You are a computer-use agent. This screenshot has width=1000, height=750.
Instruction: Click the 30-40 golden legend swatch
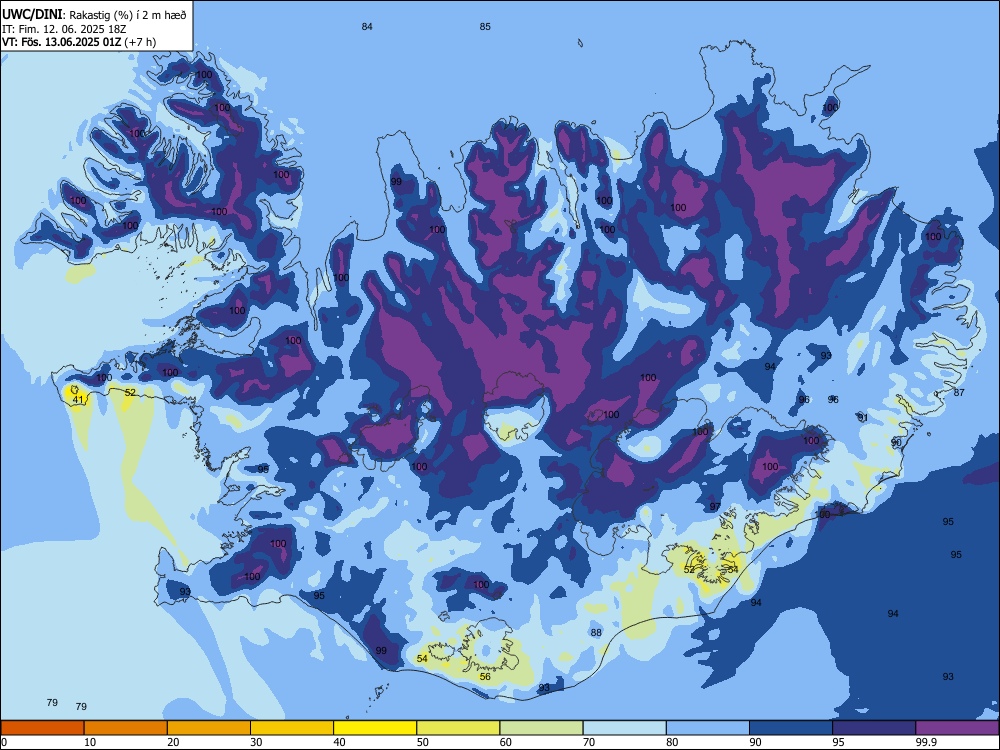(x=292, y=728)
